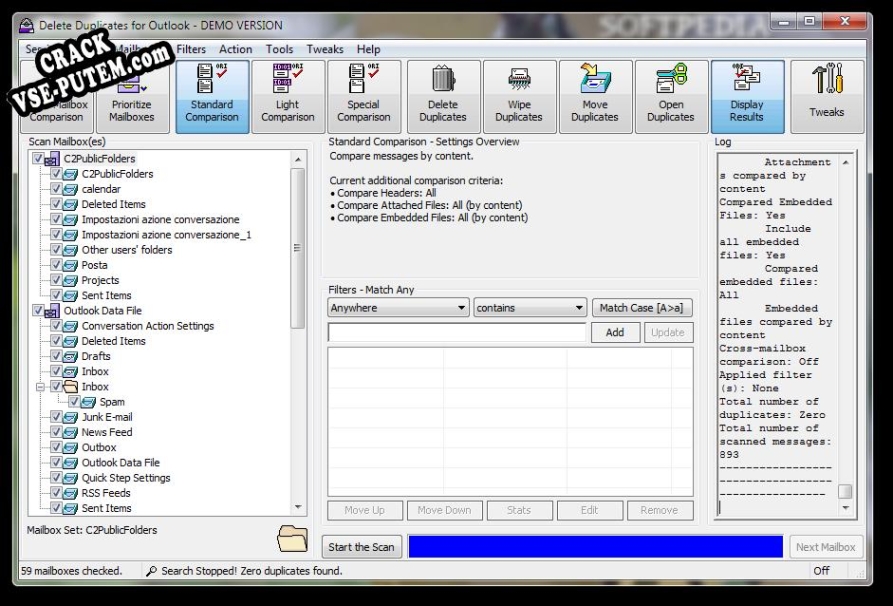893x606 pixels.
Task: Uncheck the Junk E-mail checkbox
Action: [56, 417]
